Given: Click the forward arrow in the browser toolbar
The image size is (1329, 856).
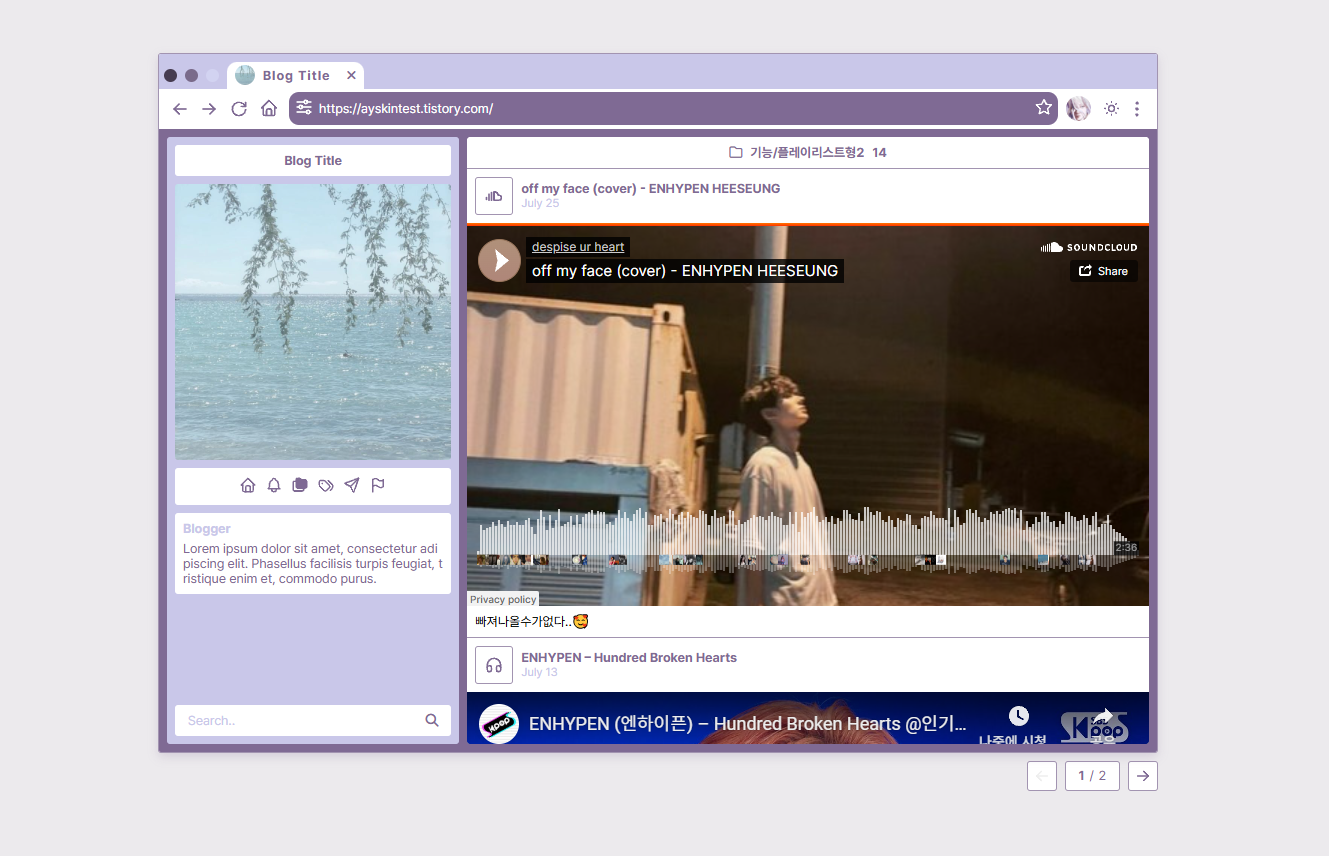Looking at the screenshot, I should pos(209,109).
